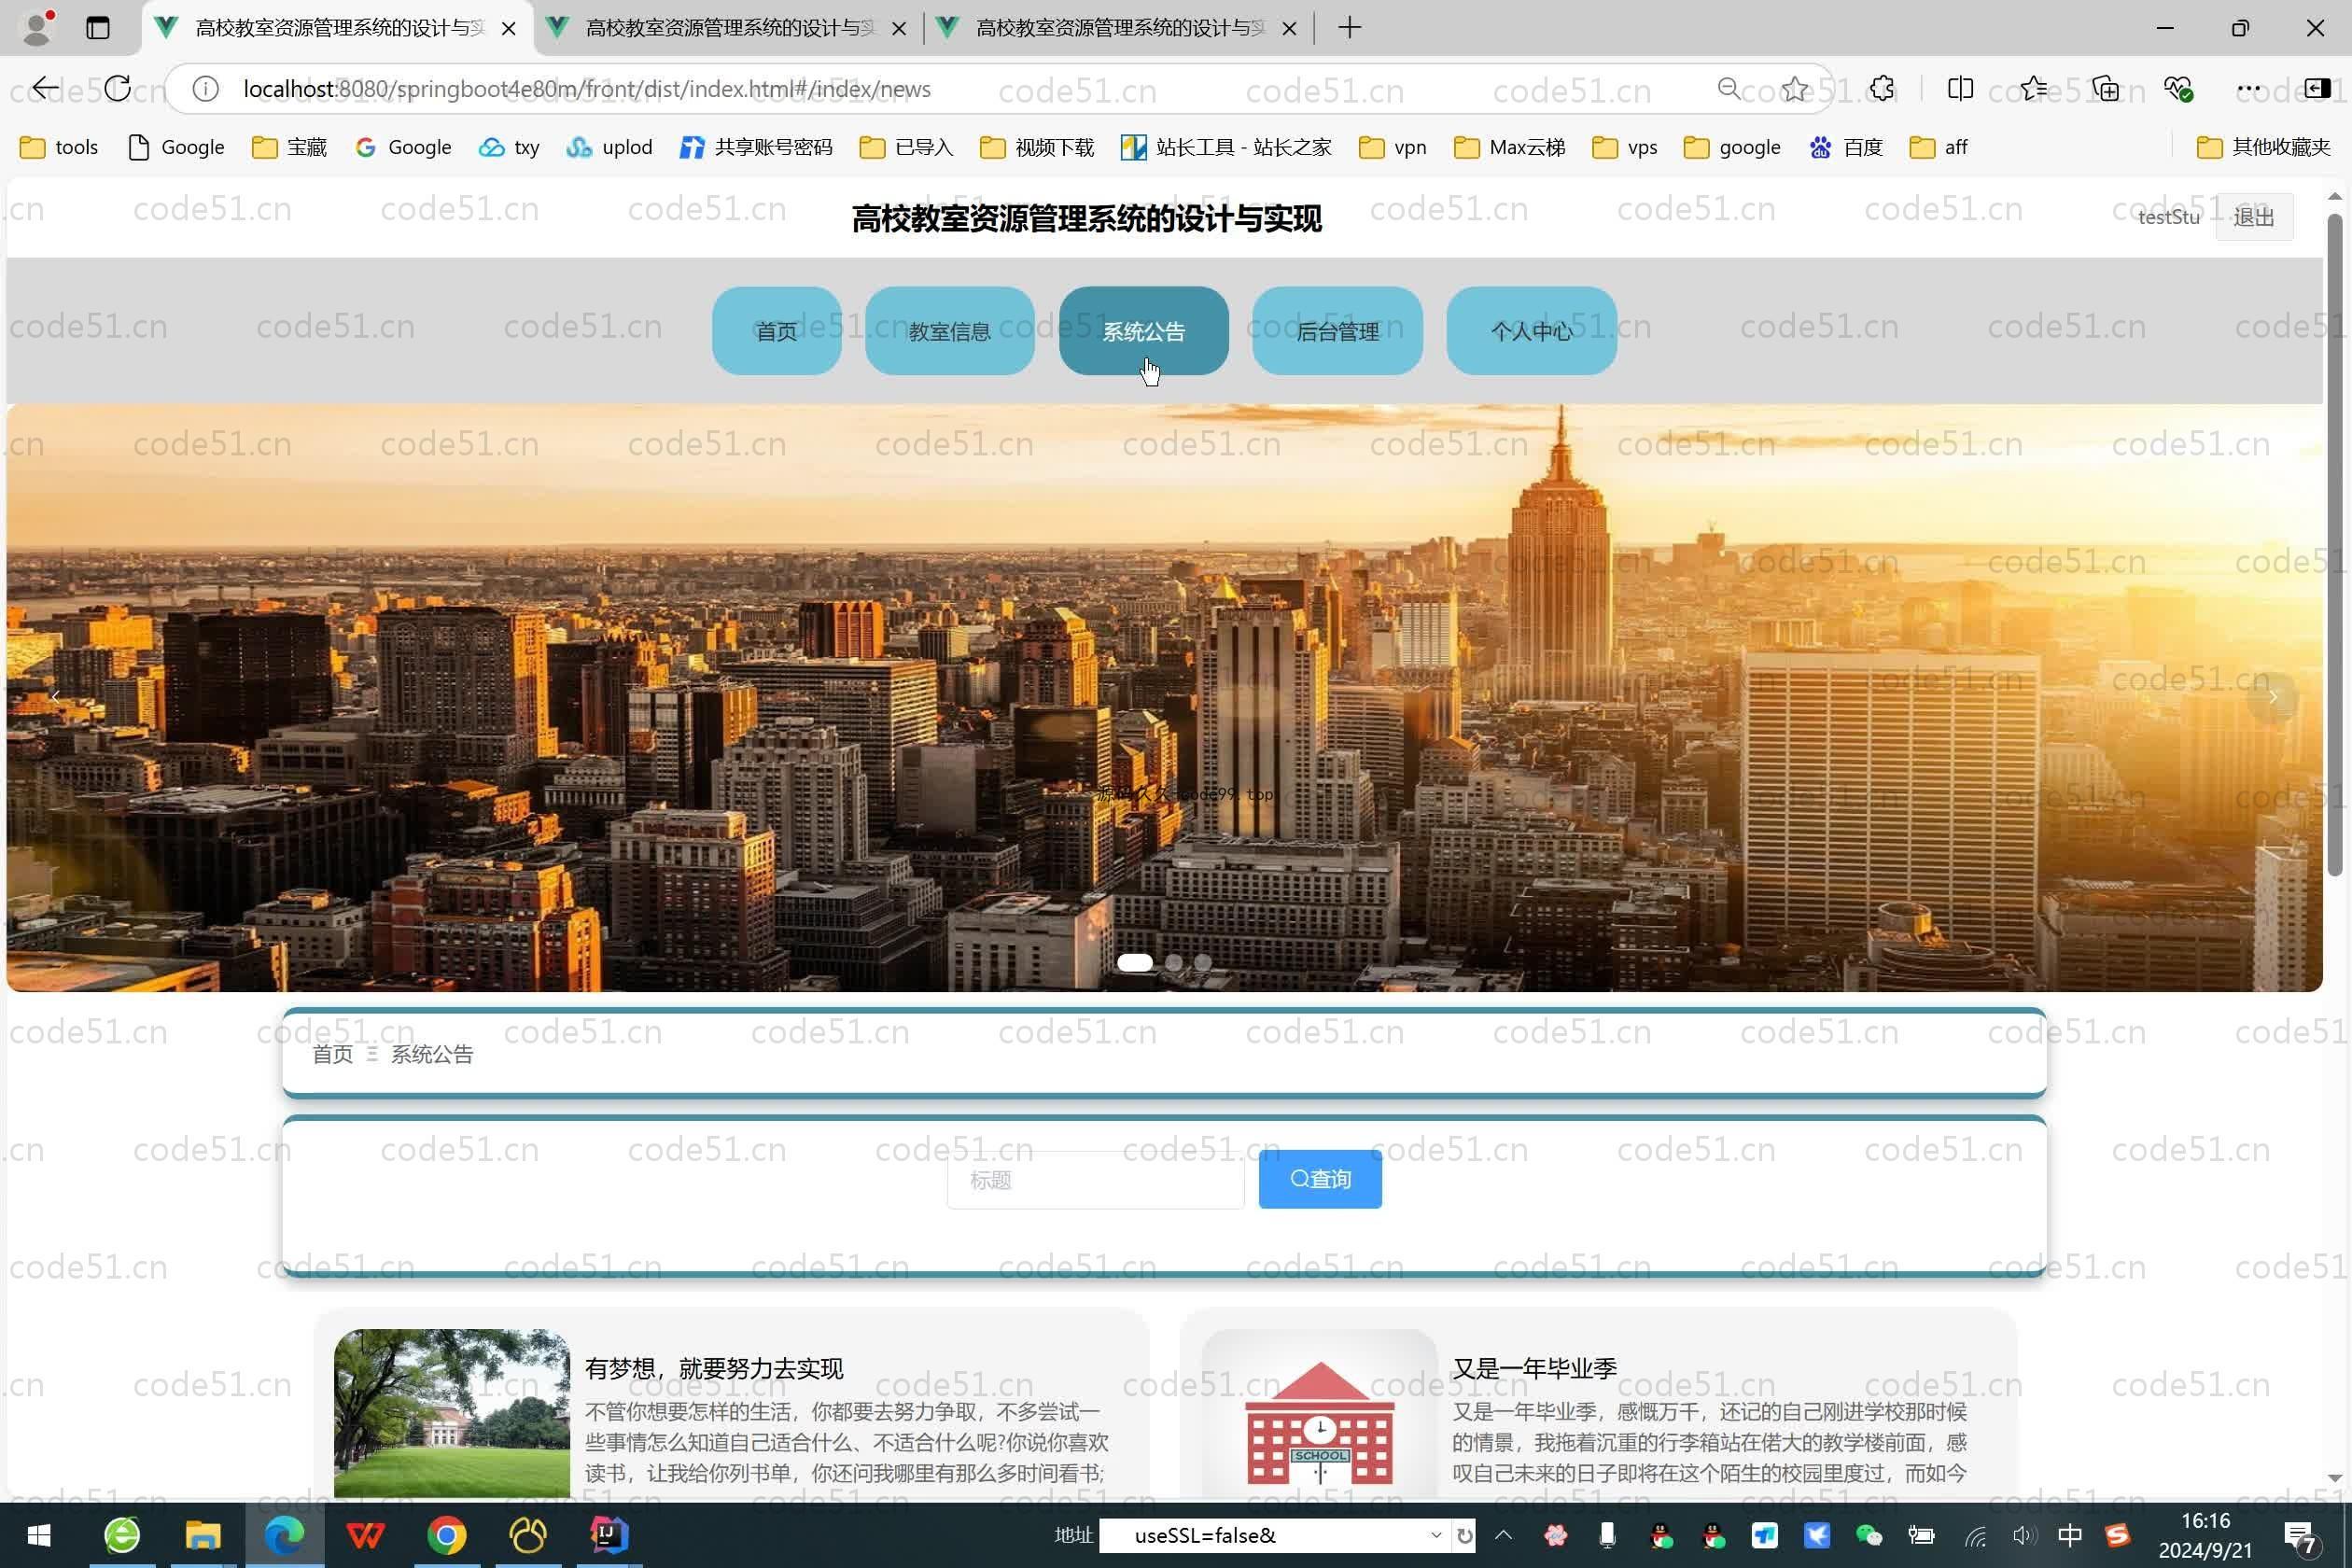The image size is (2352, 1568).
Task: Open the 百度 bookmark
Action: click(1846, 147)
